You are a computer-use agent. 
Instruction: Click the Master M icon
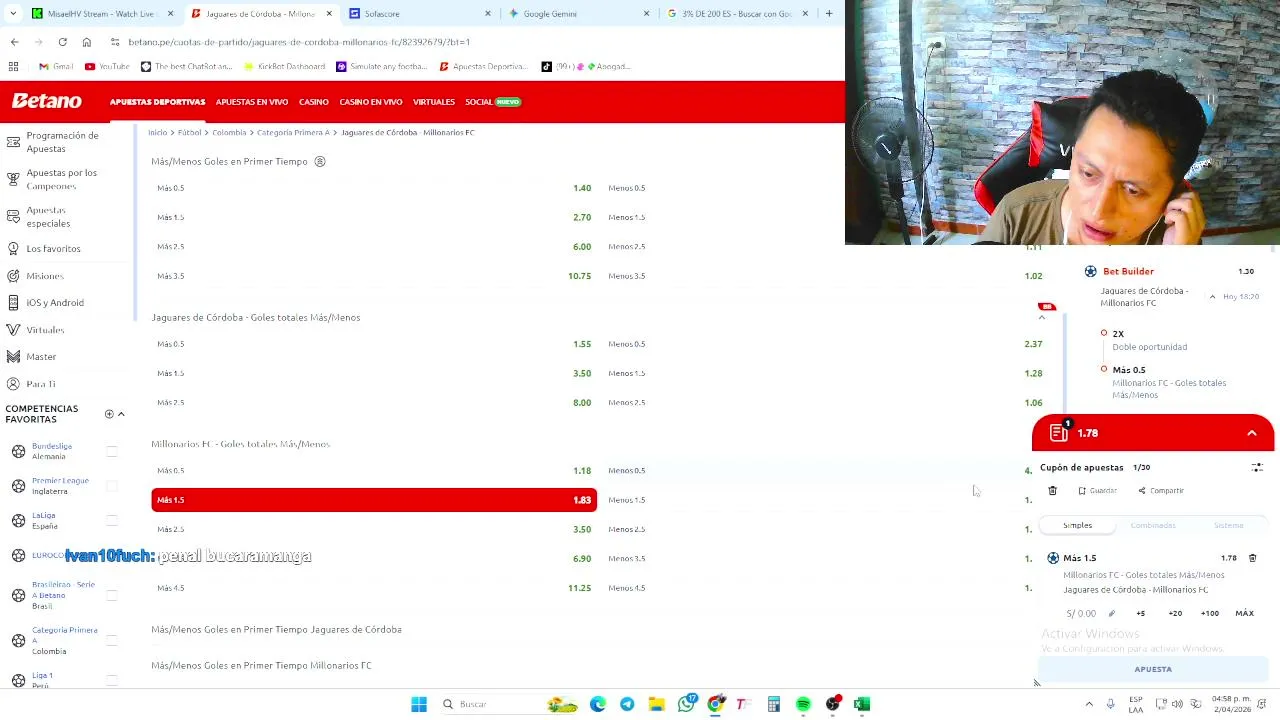(13, 356)
